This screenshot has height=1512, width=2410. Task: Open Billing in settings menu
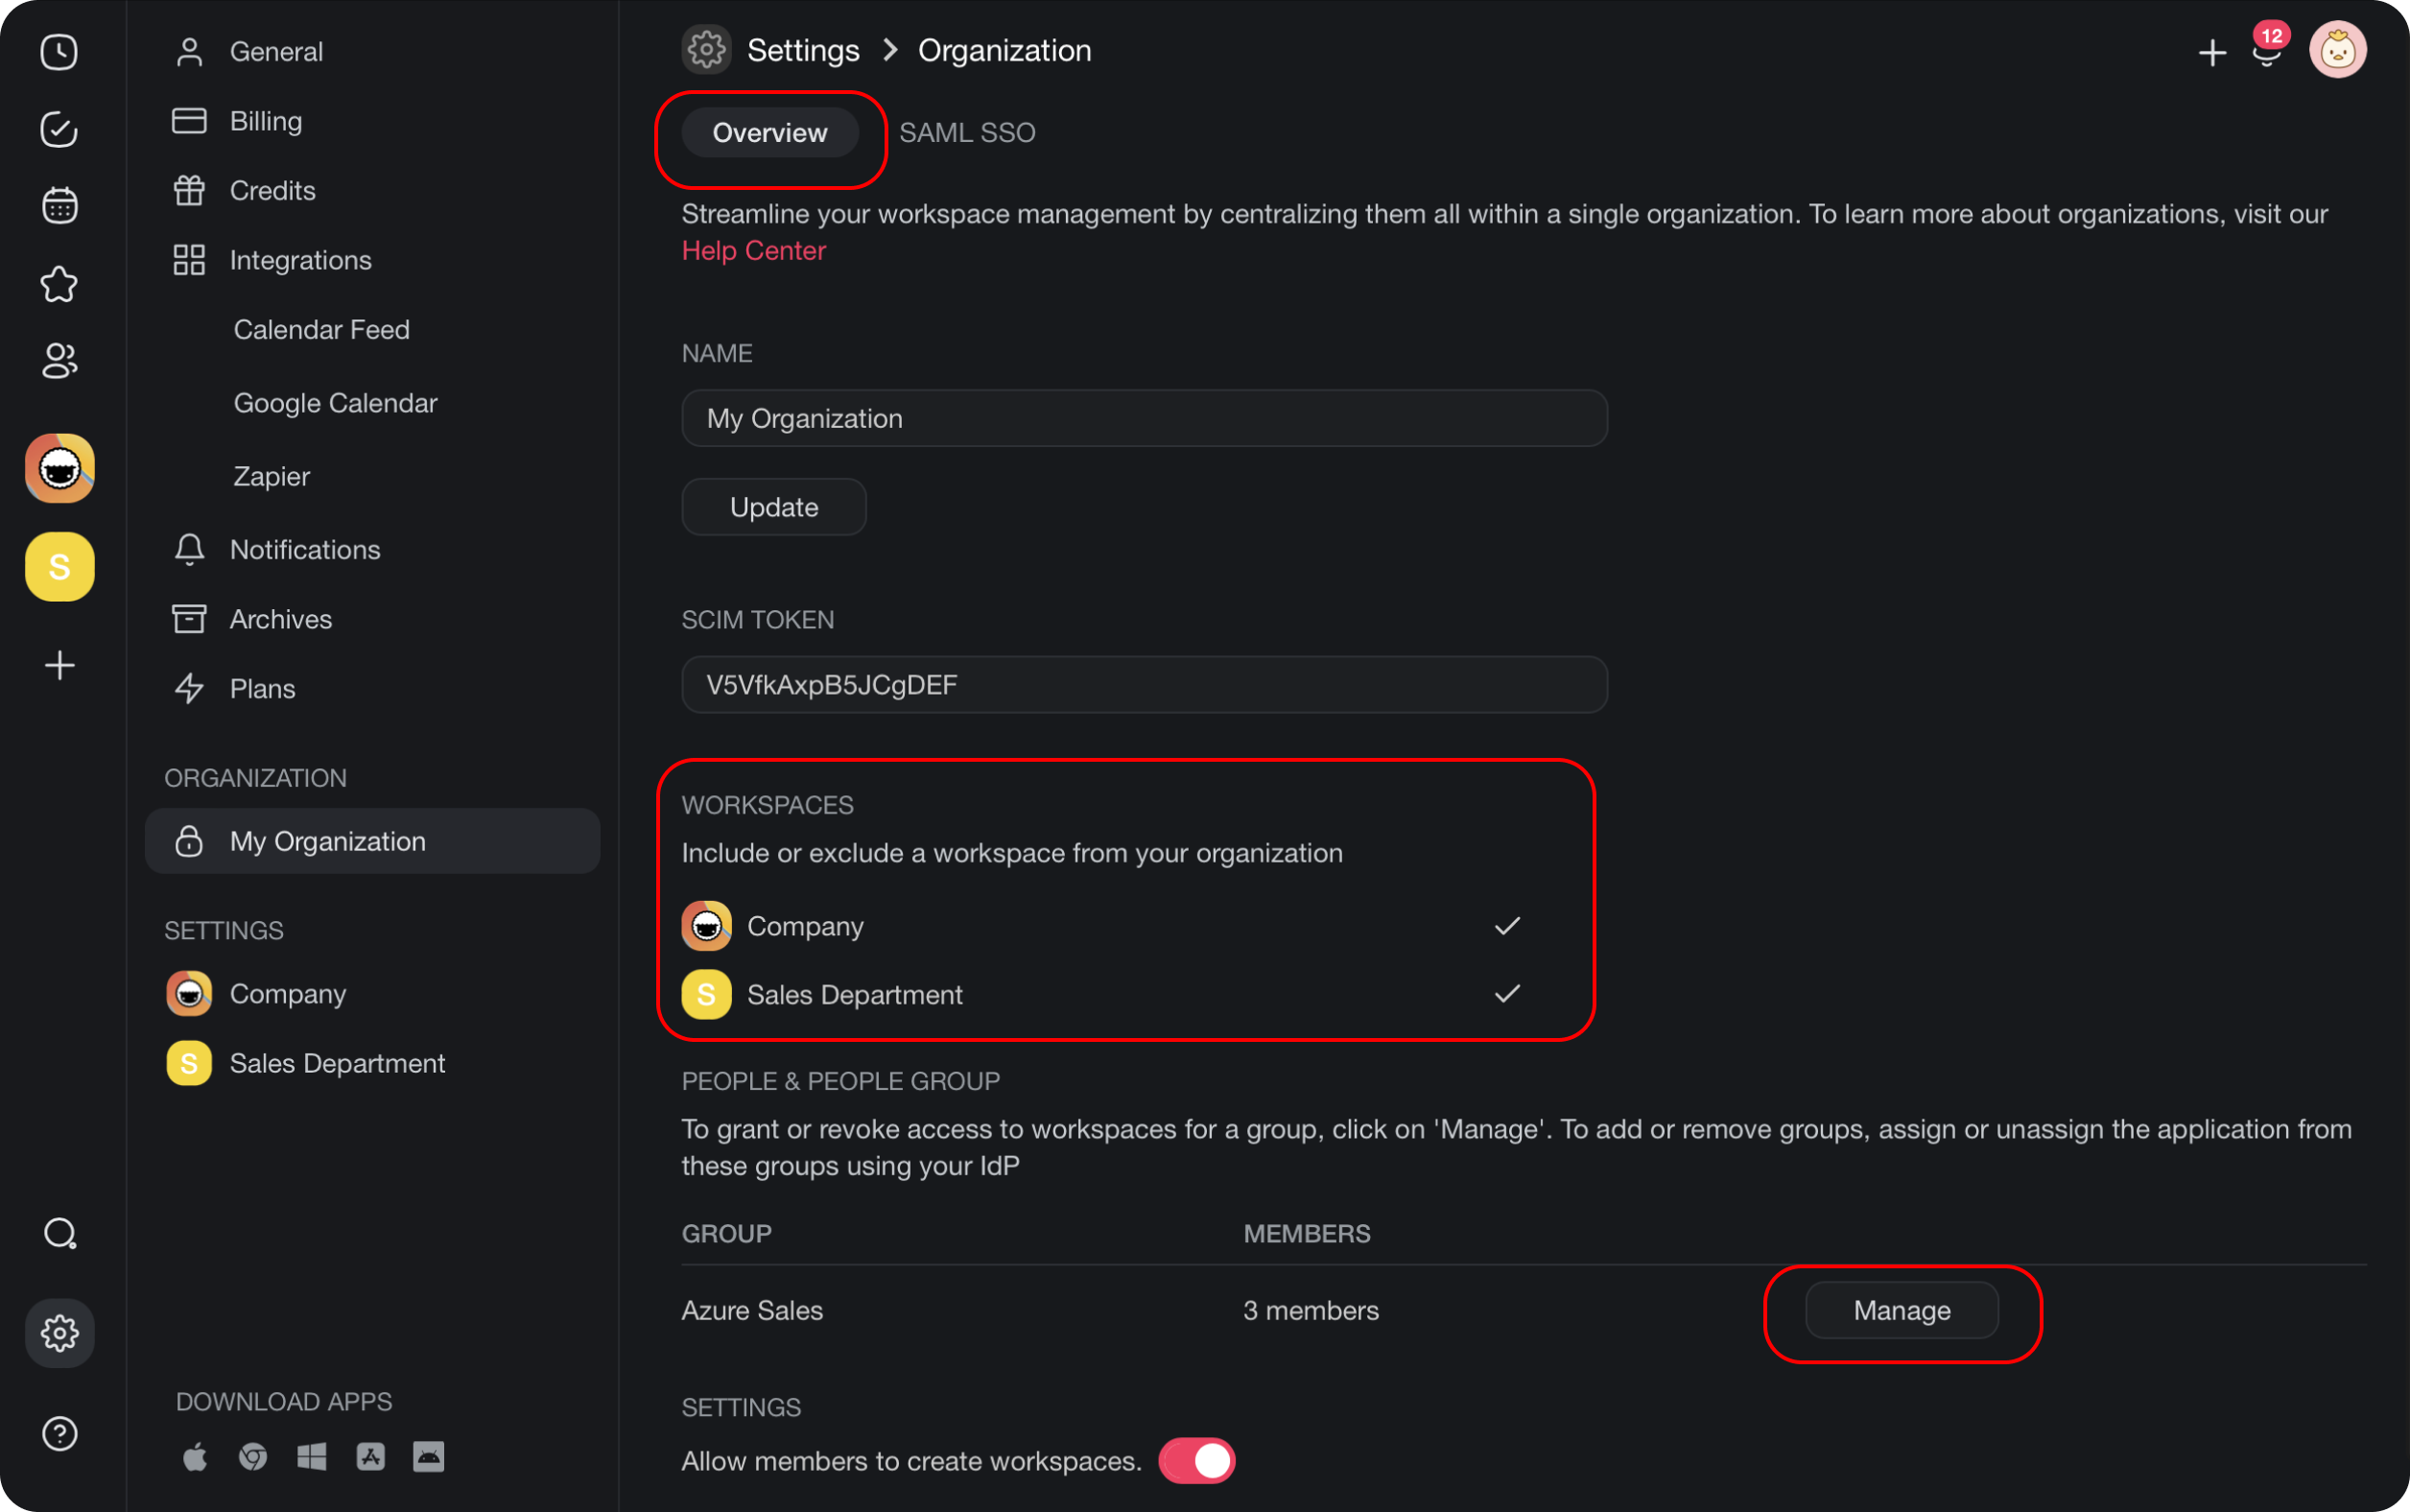265,121
